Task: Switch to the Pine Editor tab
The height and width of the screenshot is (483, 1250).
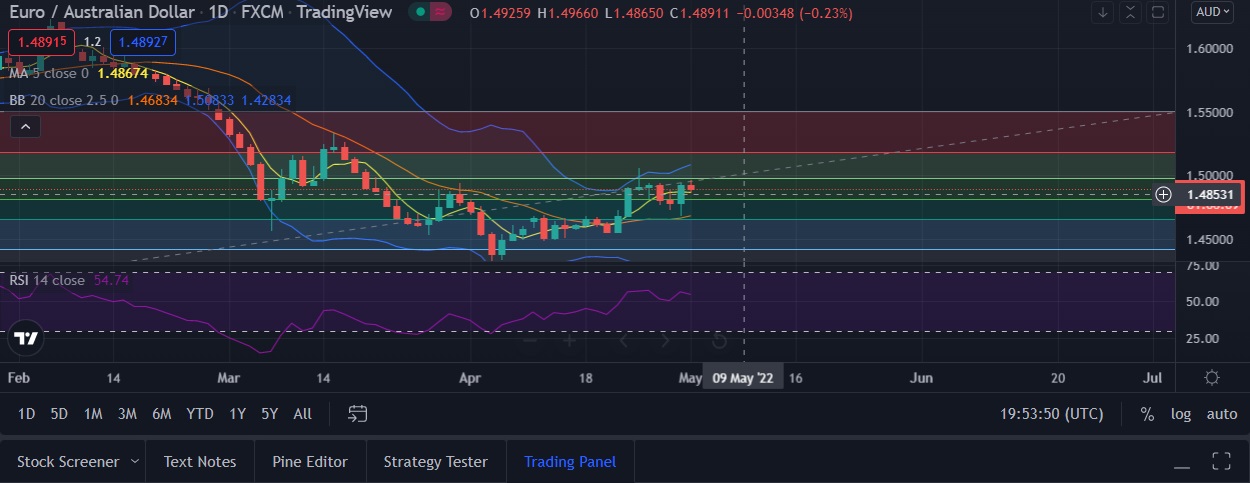Action: [x=309, y=462]
